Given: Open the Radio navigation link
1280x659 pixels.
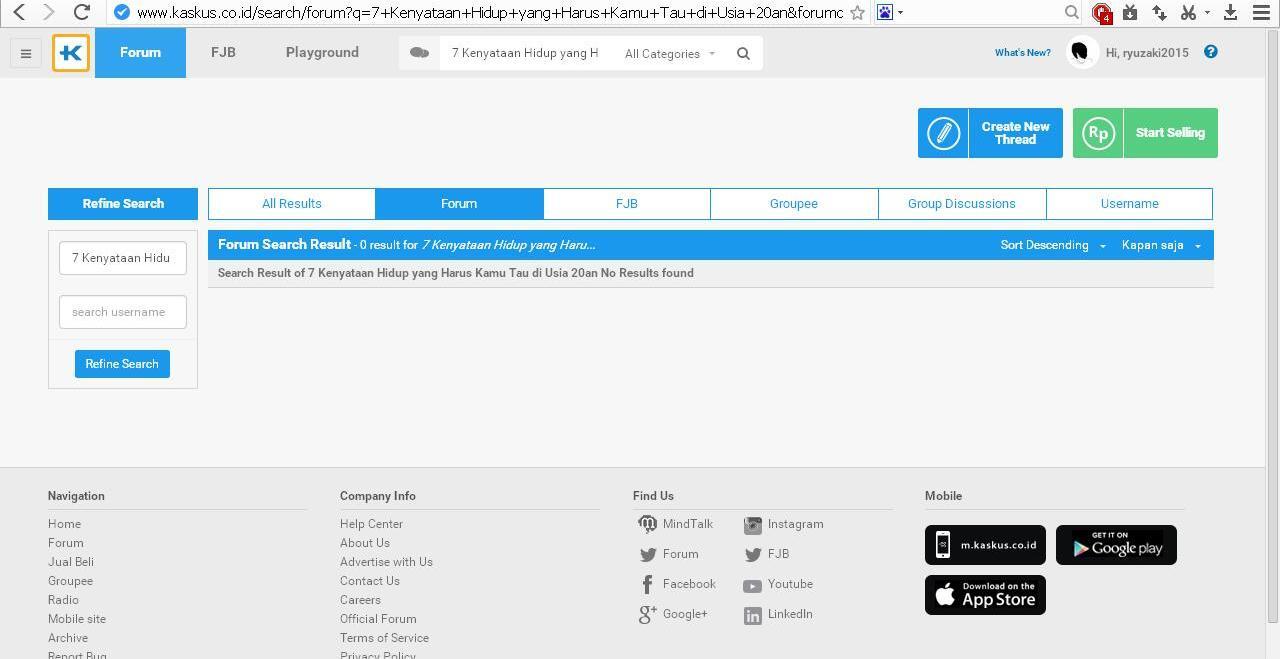Looking at the screenshot, I should click(63, 600).
